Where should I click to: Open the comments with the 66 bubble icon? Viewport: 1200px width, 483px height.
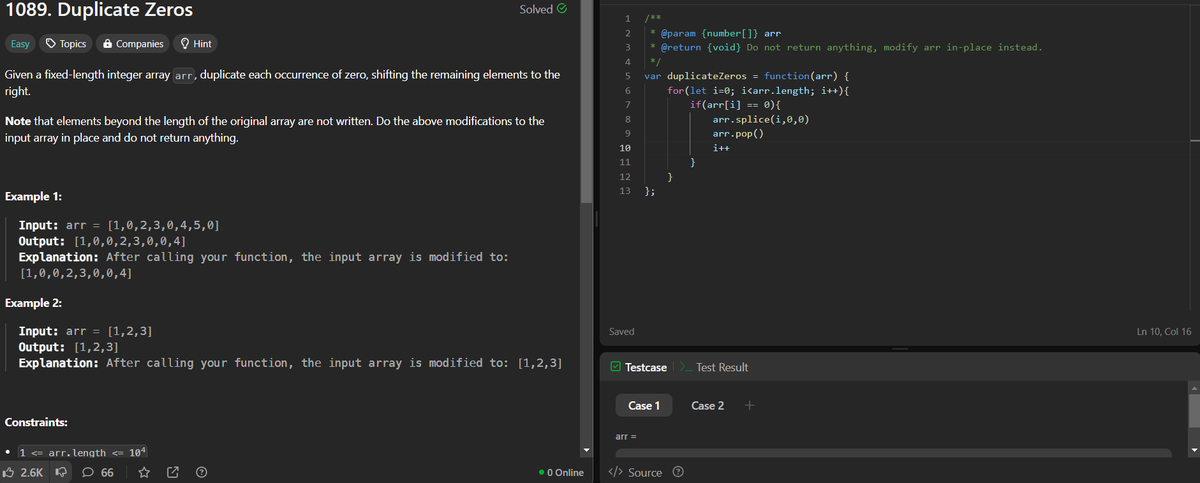96,472
